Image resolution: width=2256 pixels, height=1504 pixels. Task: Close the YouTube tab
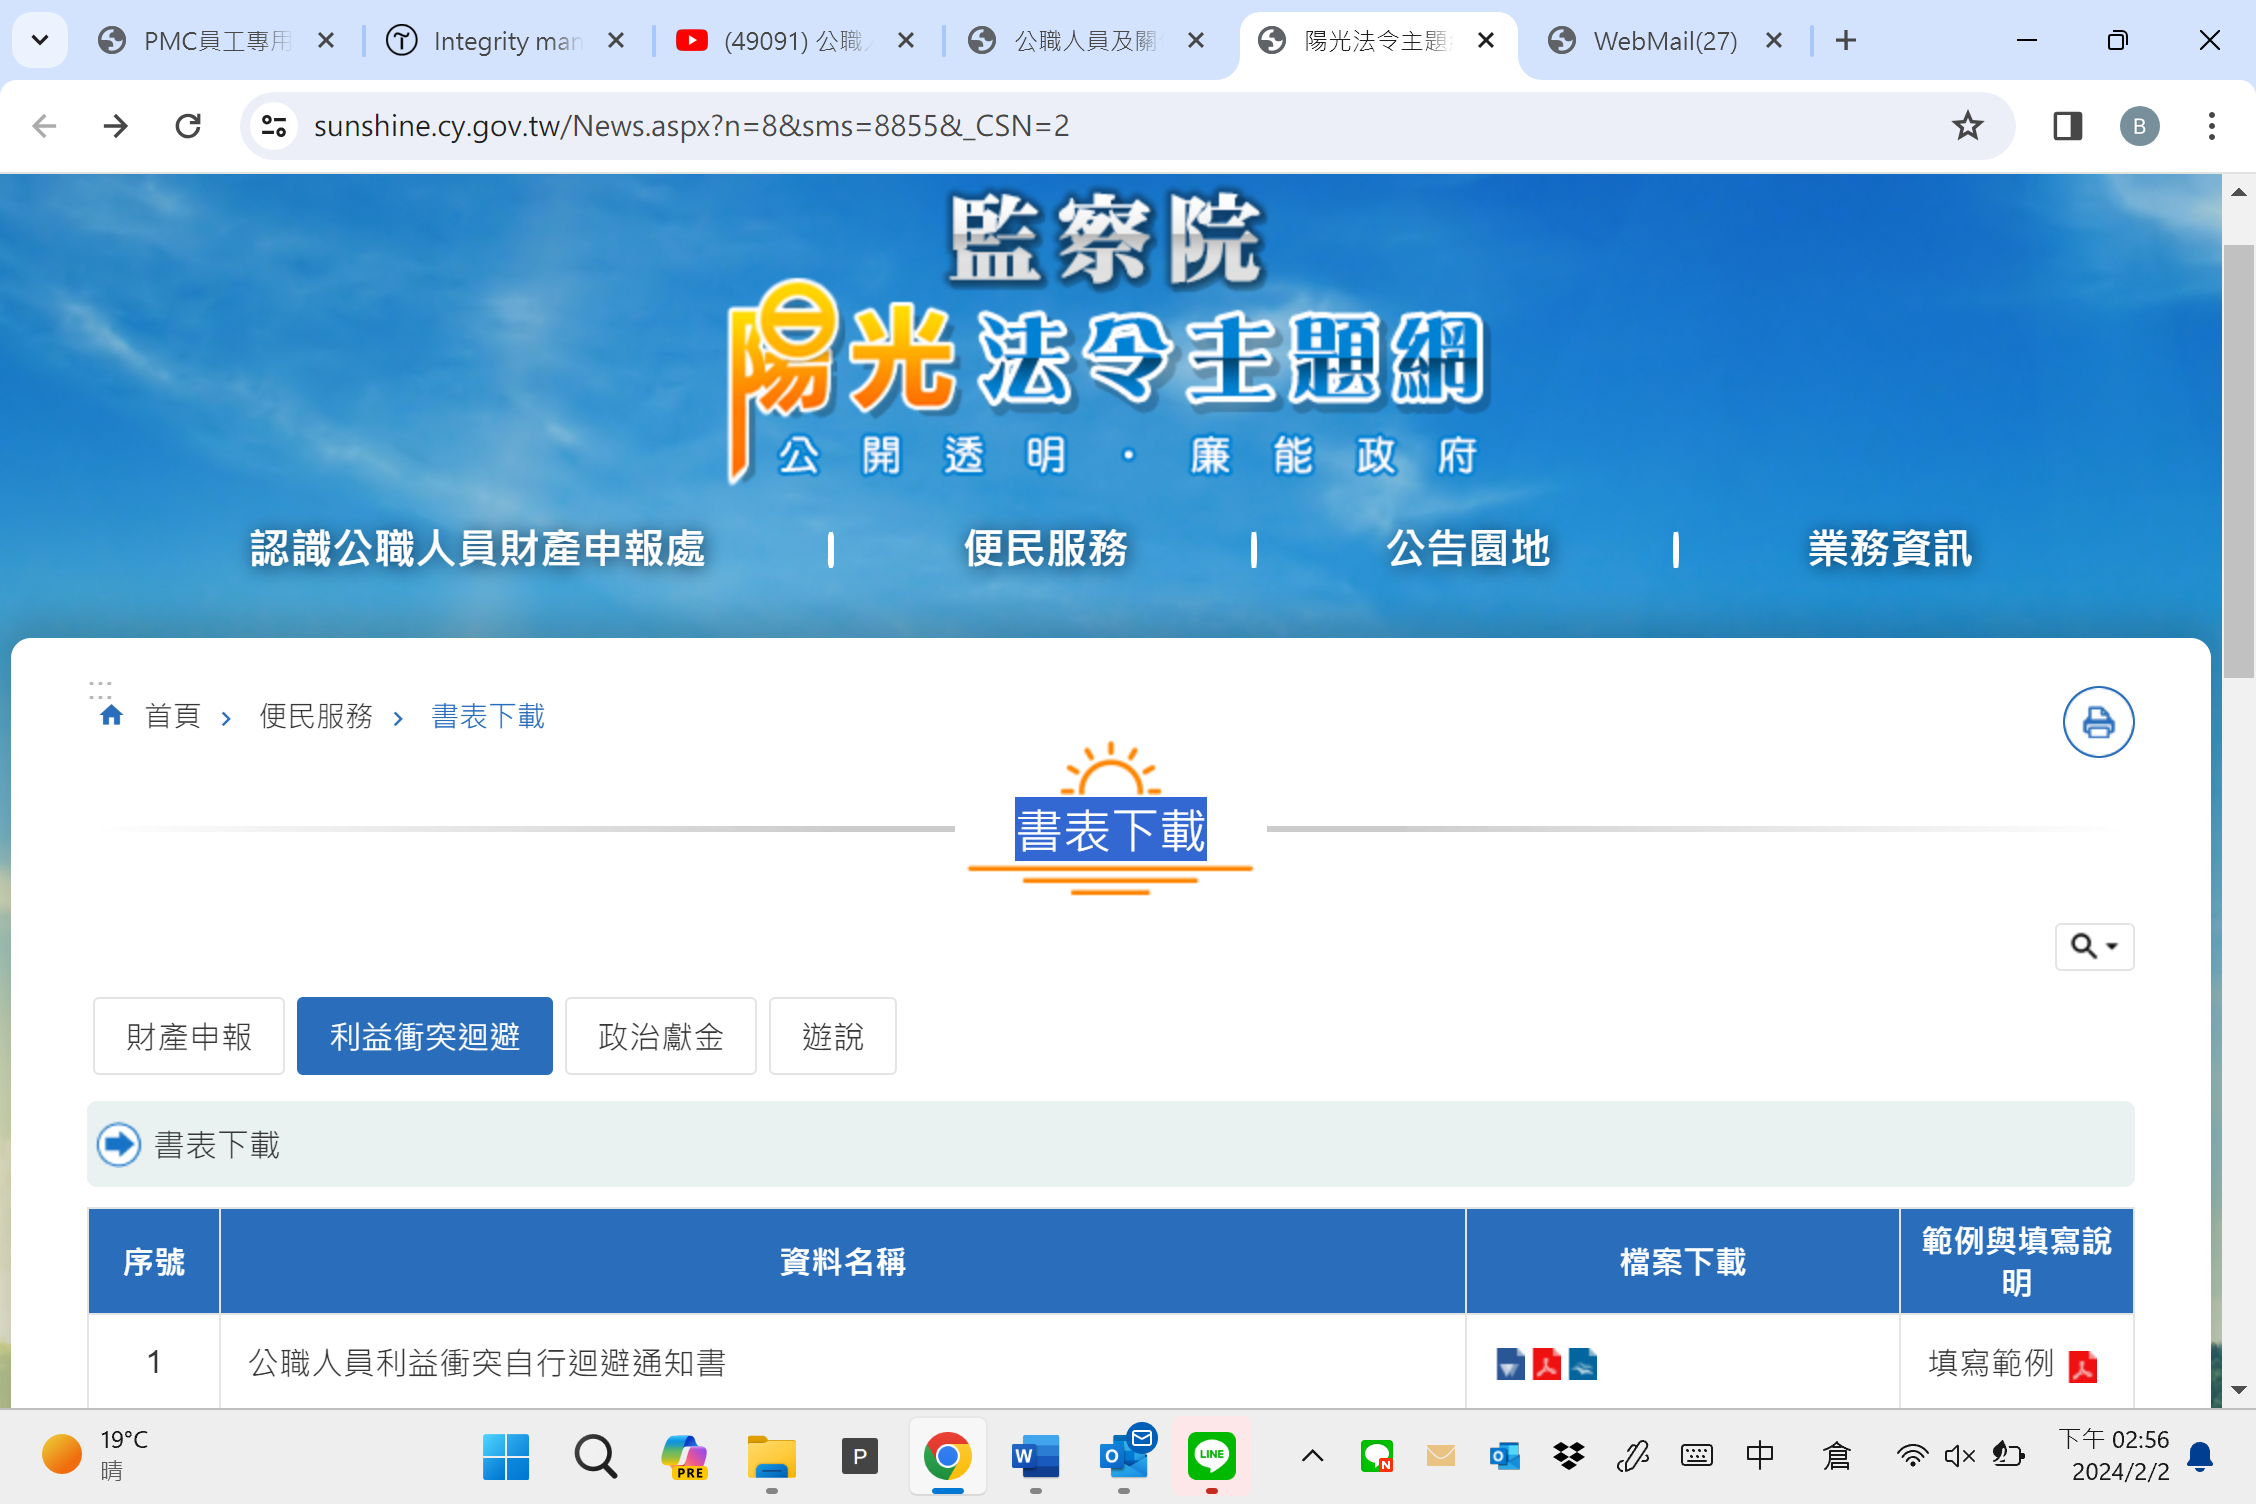[906, 41]
